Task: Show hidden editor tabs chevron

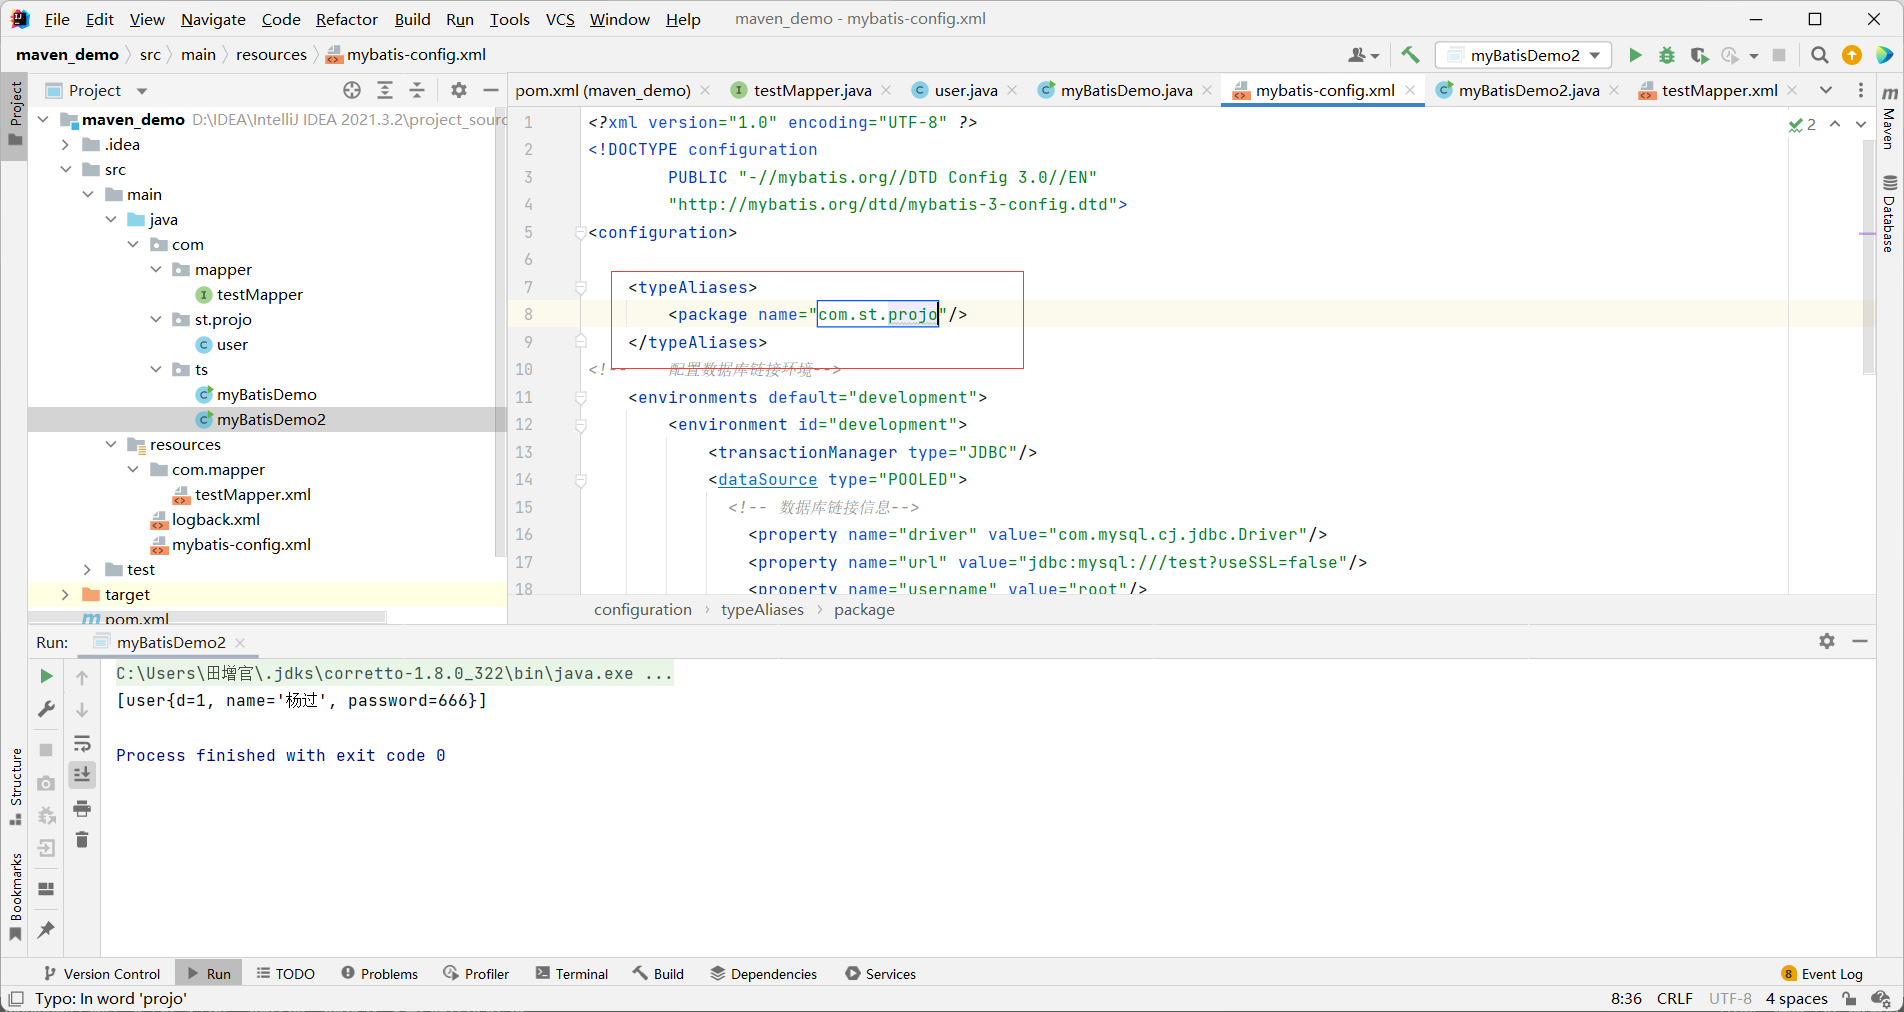Action: click(1826, 90)
